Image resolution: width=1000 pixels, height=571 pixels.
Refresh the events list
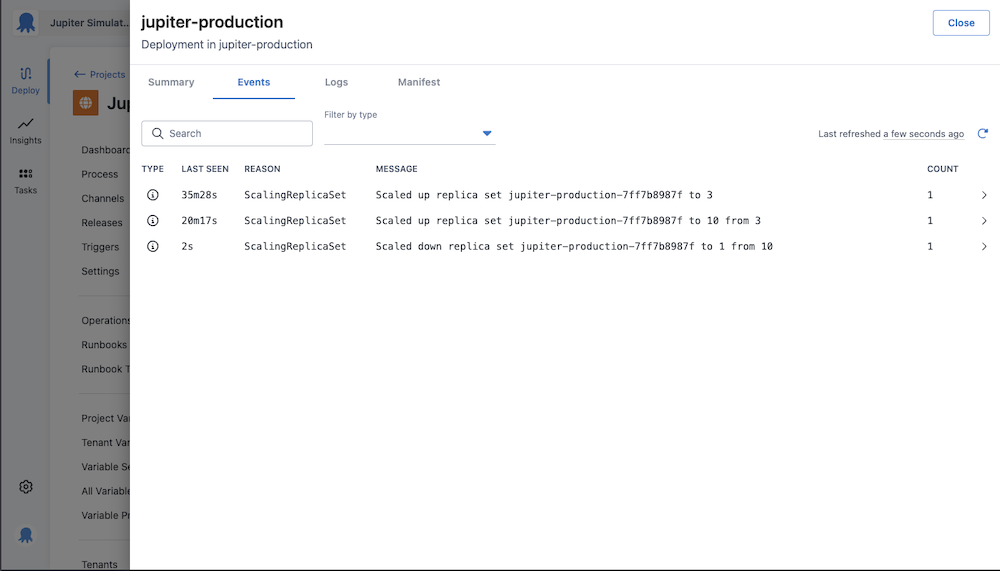pyautogui.click(x=983, y=133)
